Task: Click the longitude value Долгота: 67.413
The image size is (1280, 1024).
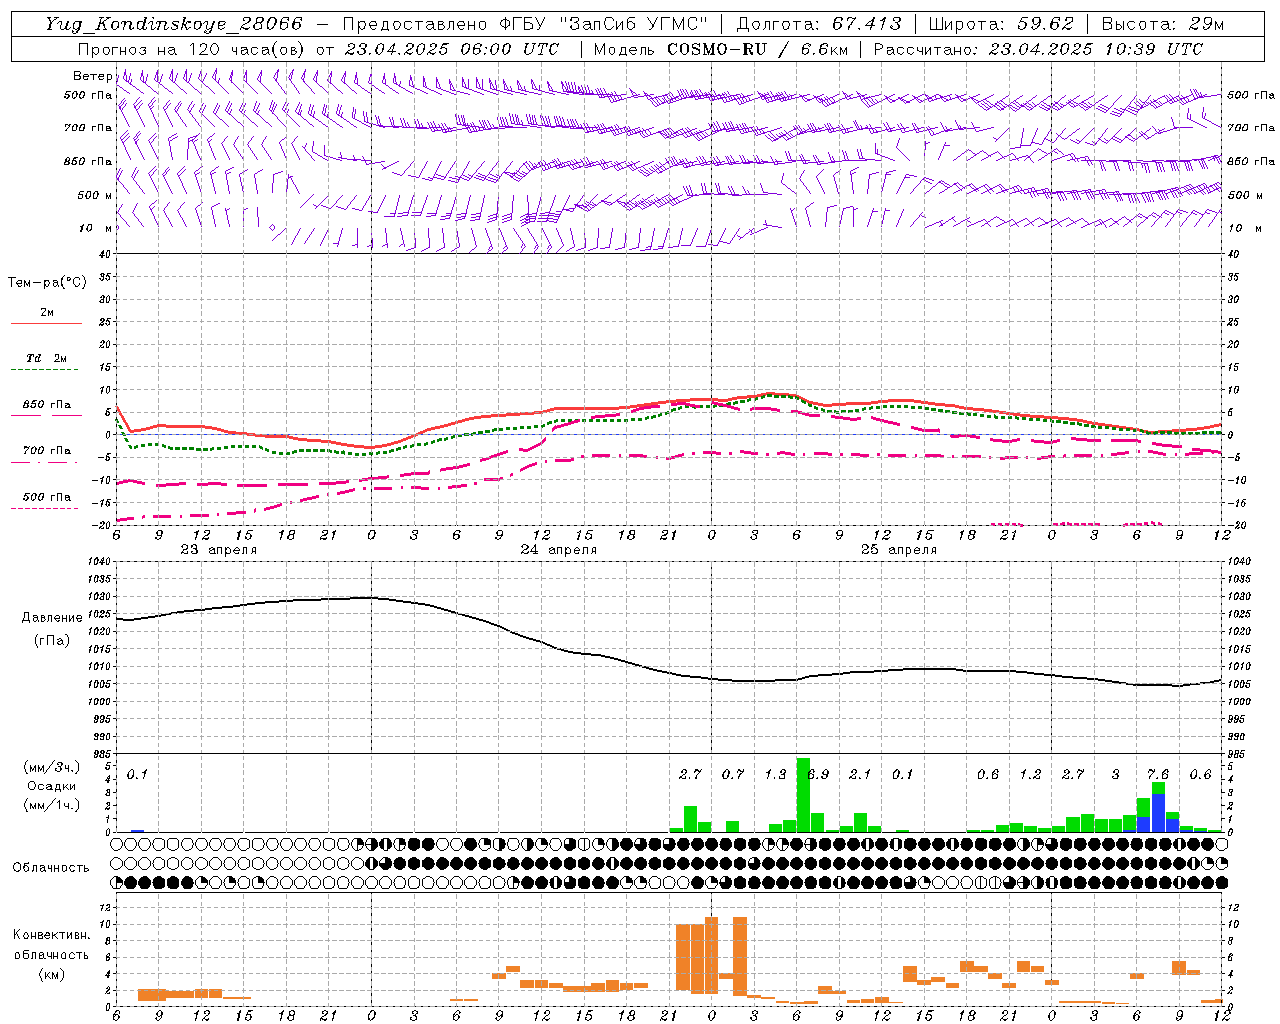Action: tap(818, 24)
